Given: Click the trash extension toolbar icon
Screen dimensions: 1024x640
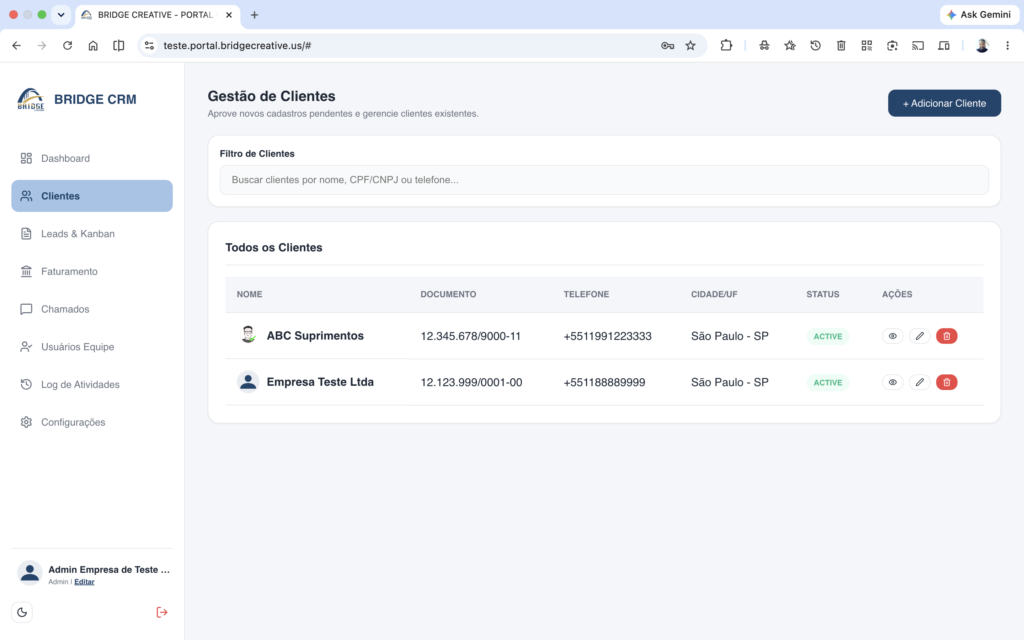Looking at the screenshot, I should tap(841, 46).
